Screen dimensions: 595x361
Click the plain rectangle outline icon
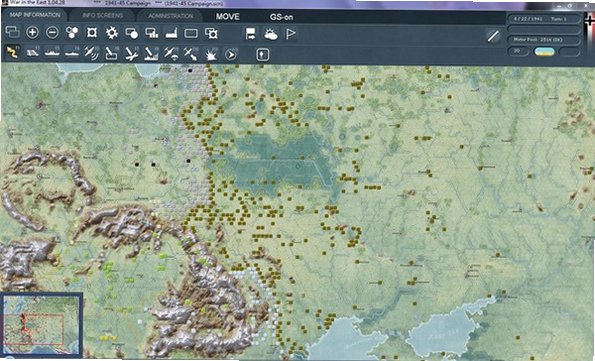pyautogui.click(x=191, y=34)
